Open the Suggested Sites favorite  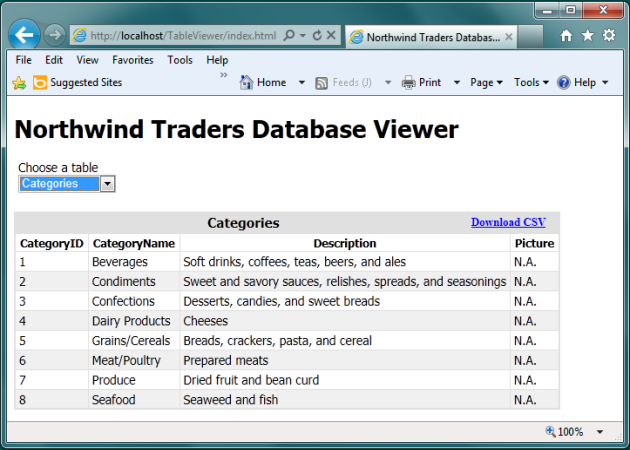(x=78, y=82)
